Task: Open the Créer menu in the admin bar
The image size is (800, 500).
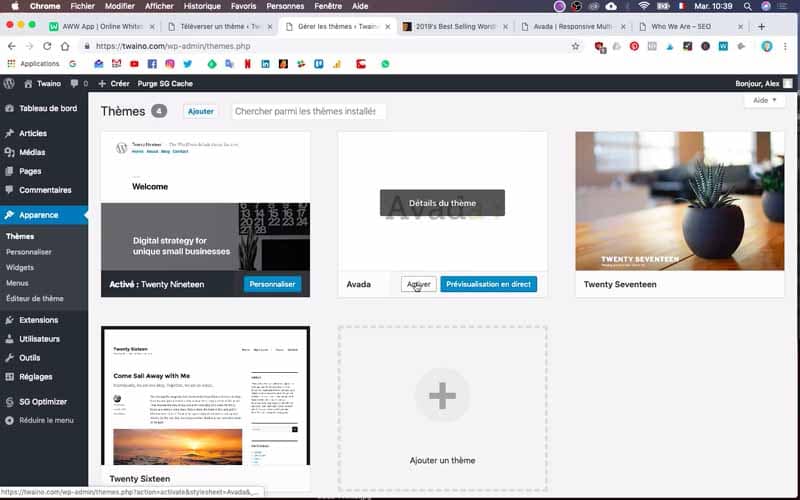Action: pos(114,84)
